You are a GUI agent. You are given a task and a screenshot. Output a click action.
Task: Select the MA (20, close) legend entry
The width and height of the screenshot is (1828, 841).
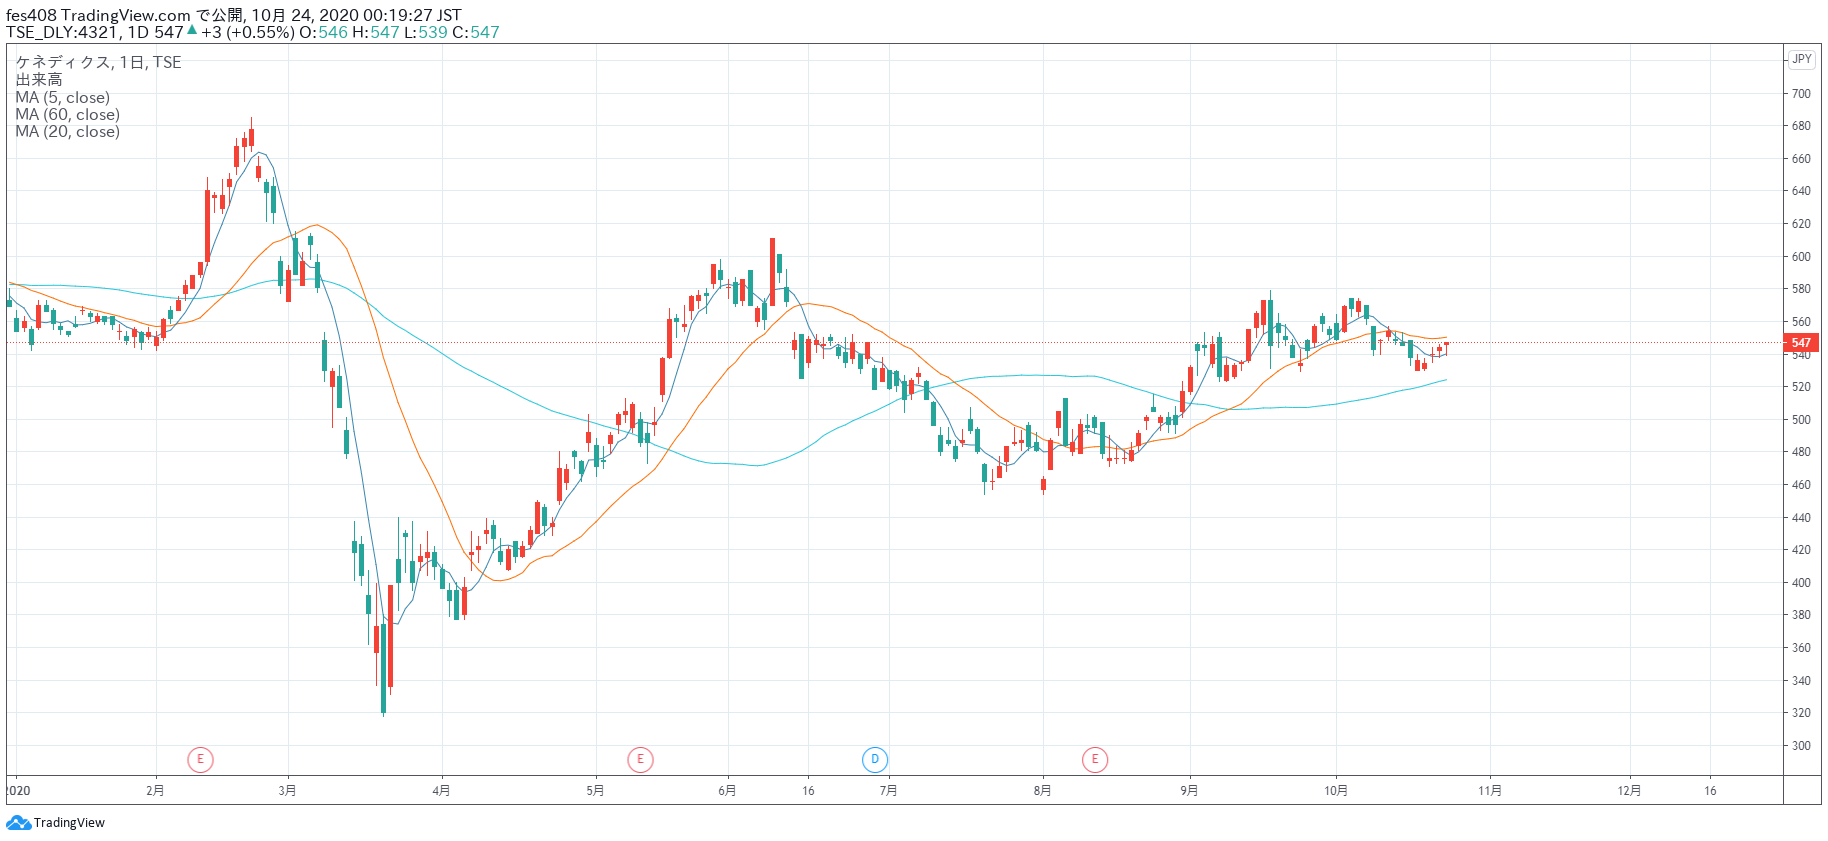click(x=67, y=132)
